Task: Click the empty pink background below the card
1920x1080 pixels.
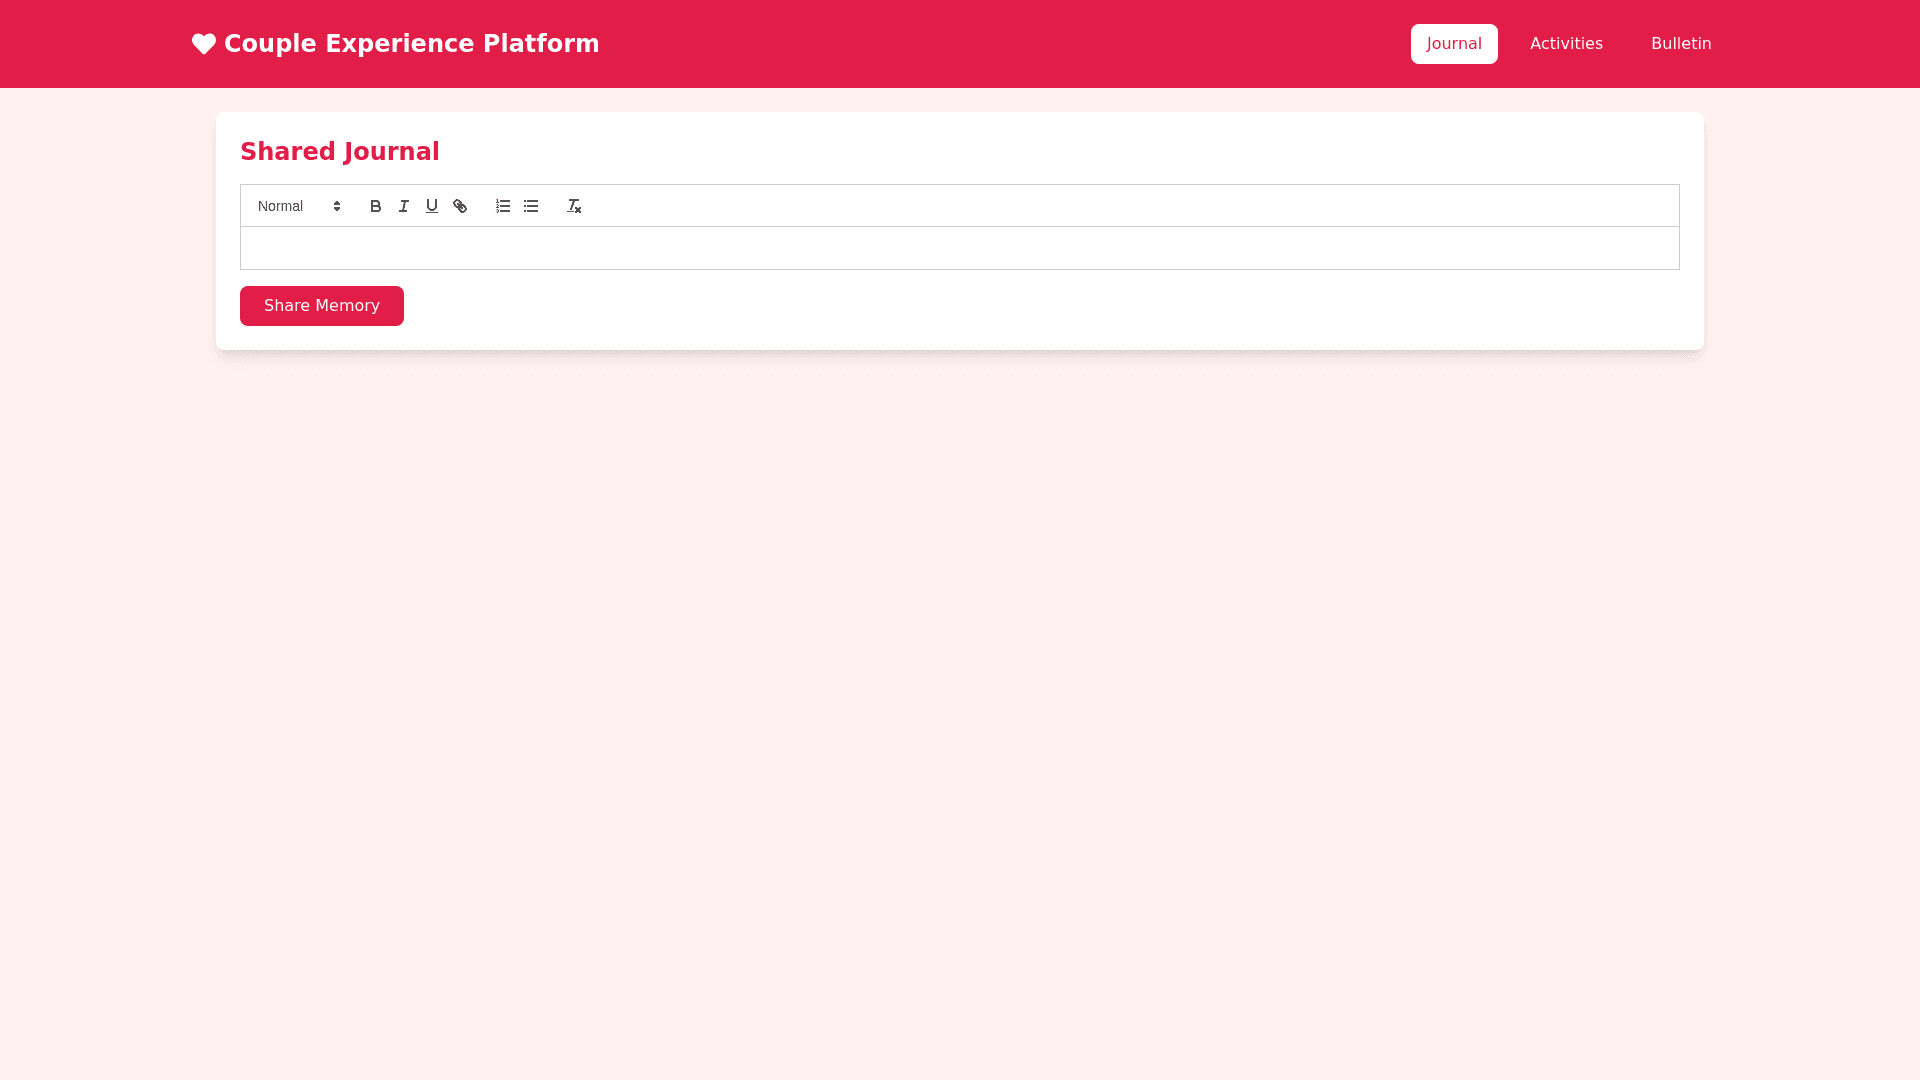Action: (960, 700)
